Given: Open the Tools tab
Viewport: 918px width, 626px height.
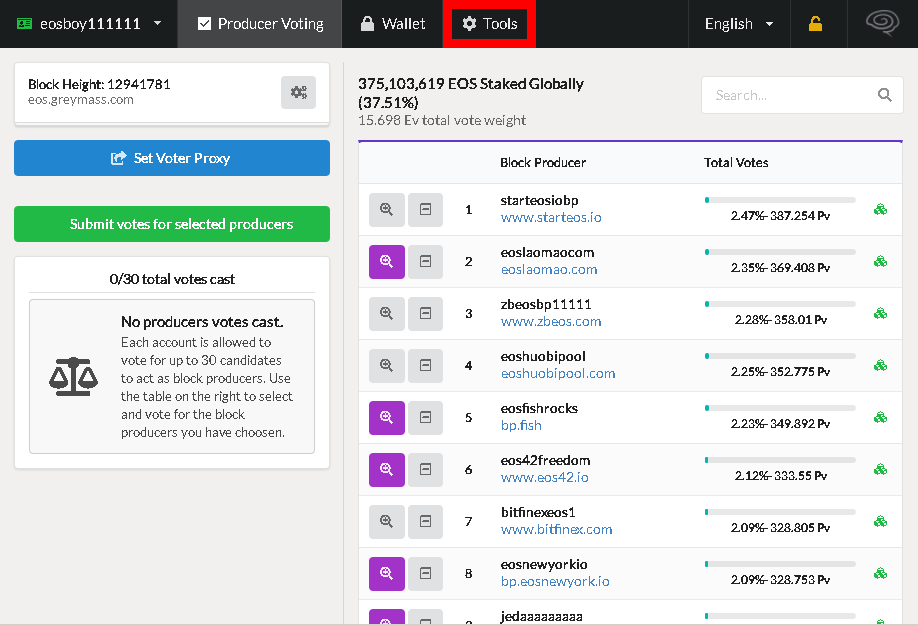Looking at the screenshot, I should (x=489, y=24).
